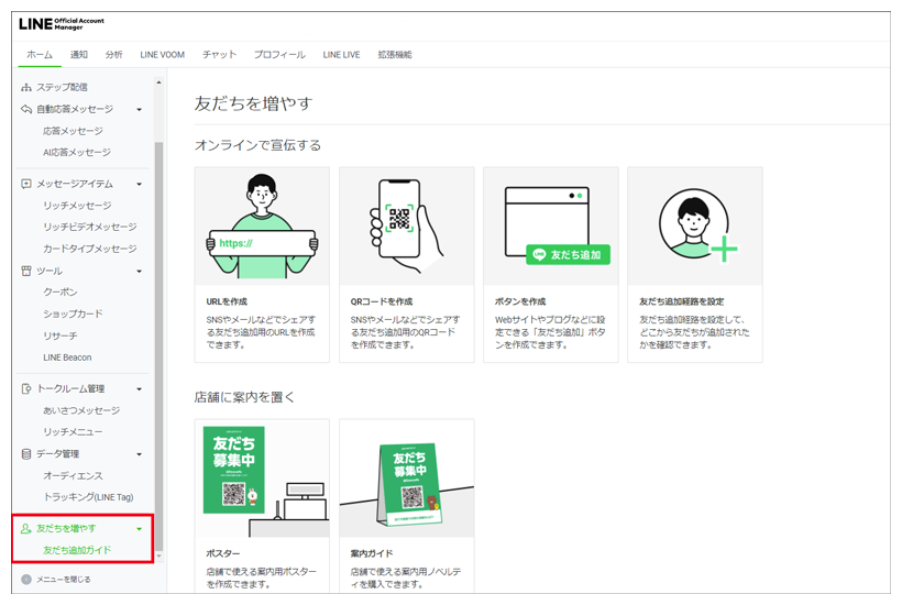
Task: Click the ツール shop icon in sidebar
Action: tap(26, 271)
